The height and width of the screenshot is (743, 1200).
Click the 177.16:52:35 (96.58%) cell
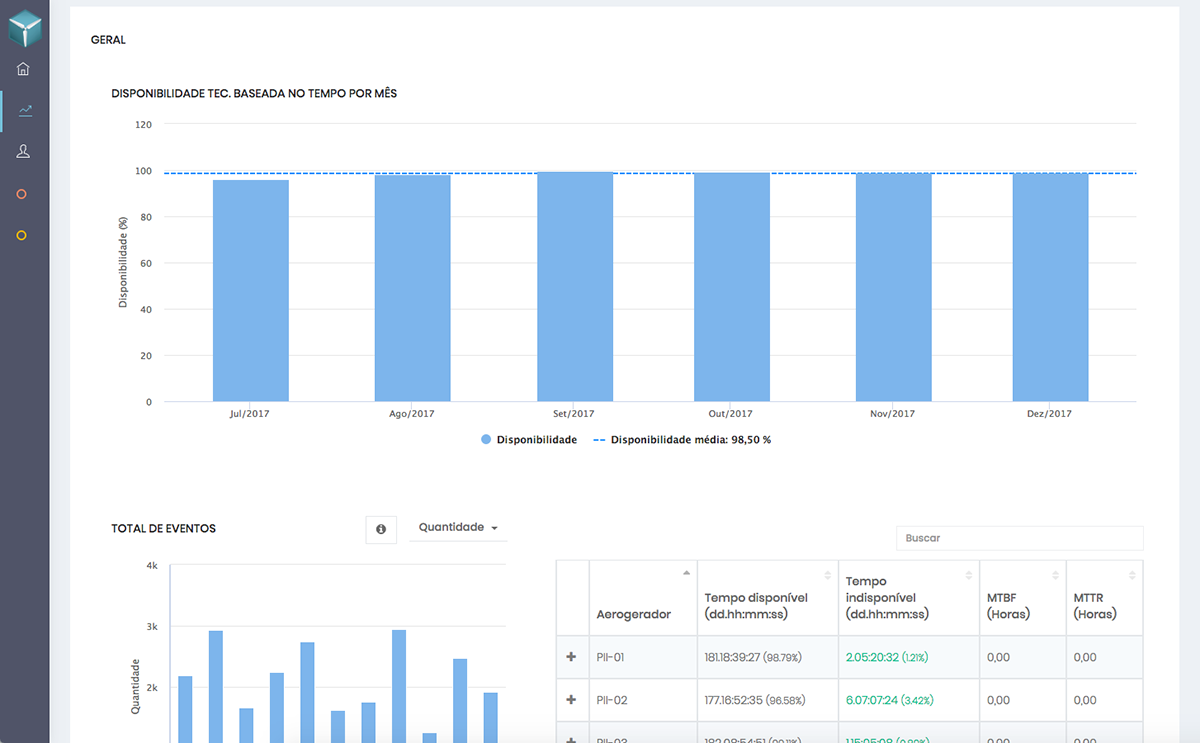pos(768,700)
